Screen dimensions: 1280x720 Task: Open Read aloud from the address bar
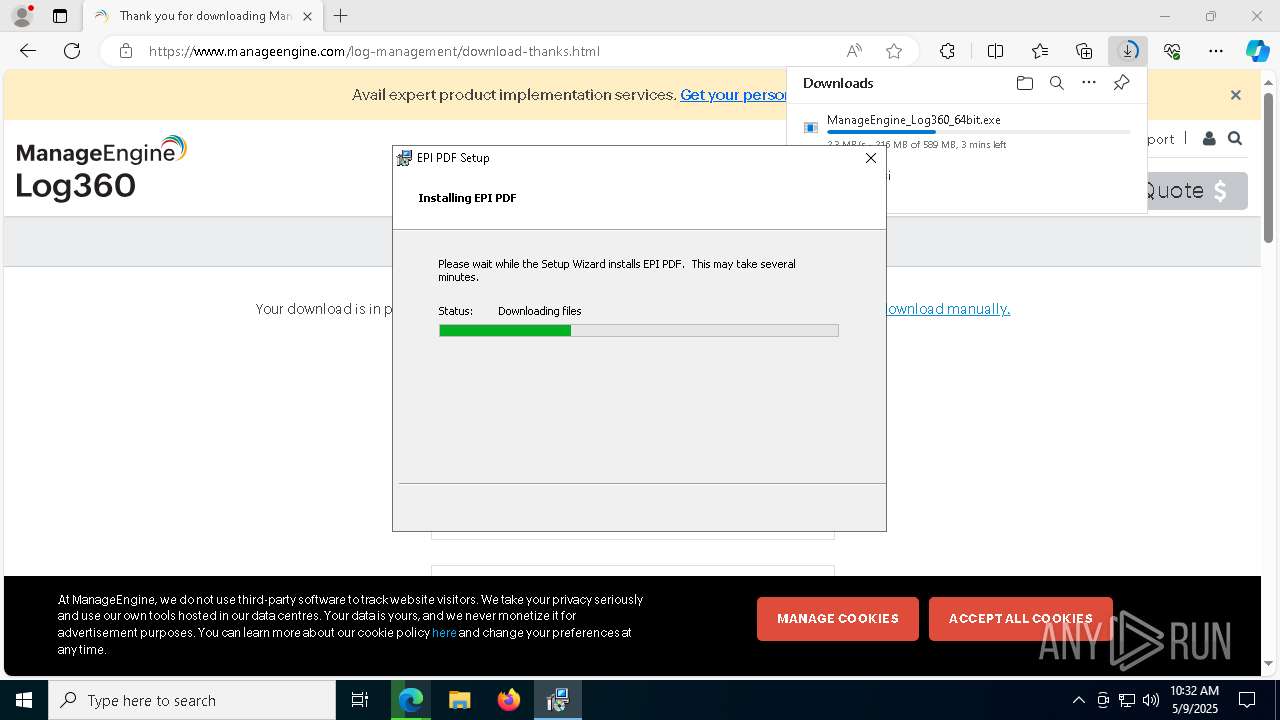[854, 51]
